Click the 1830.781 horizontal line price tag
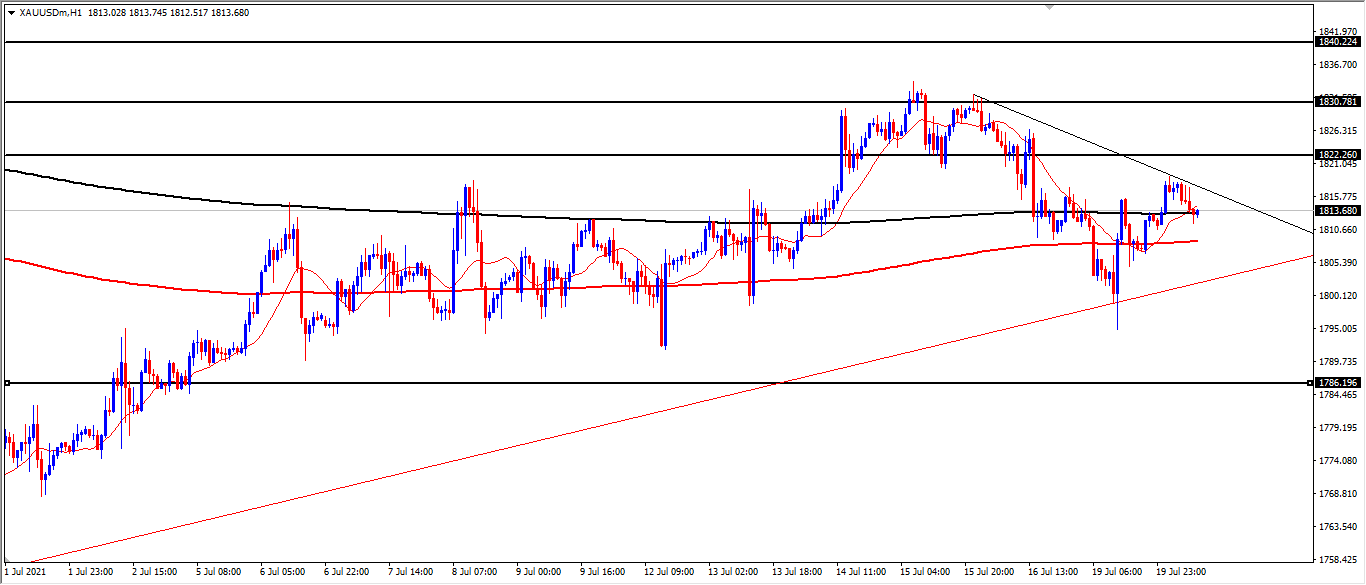Screen dimensions: 1366x585 coord(1339,101)
